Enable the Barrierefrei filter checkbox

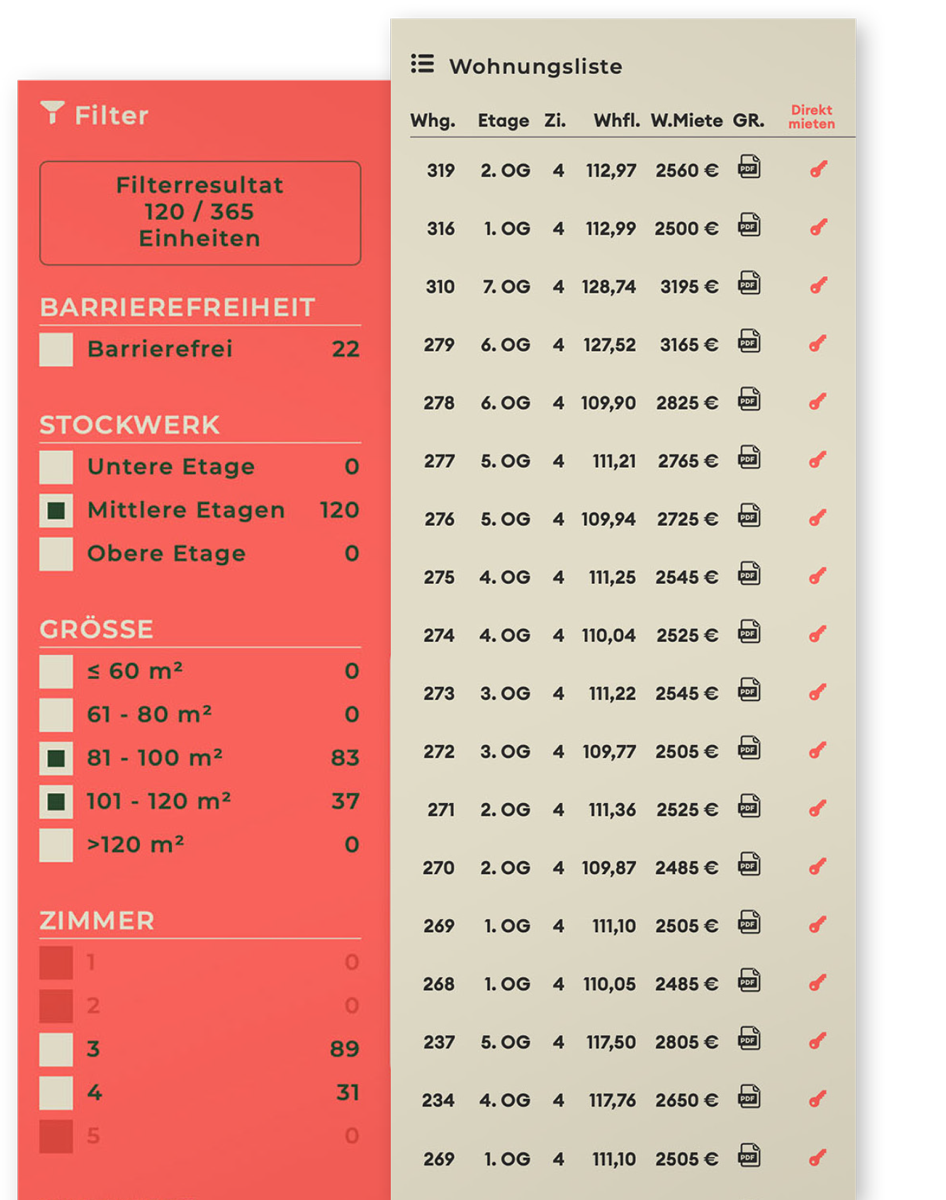coord(55,350)
